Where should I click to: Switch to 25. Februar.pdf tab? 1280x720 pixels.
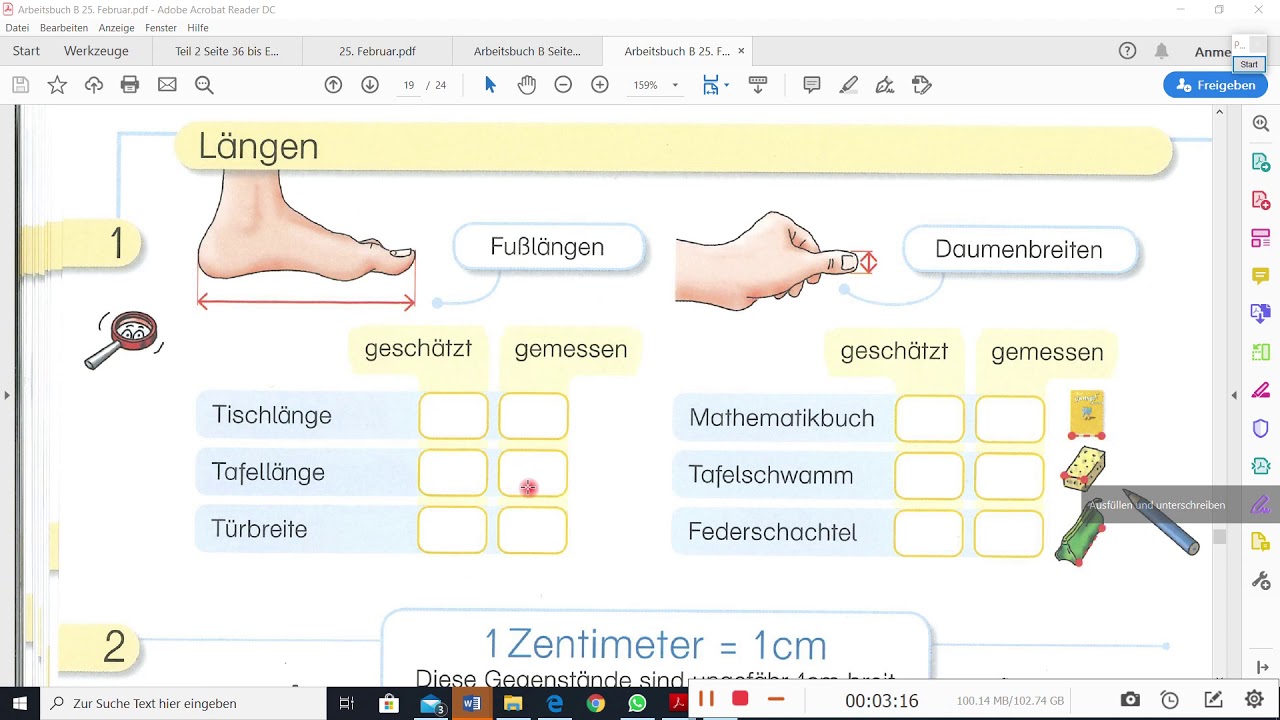pyautogui.click(x=377, y=51)
